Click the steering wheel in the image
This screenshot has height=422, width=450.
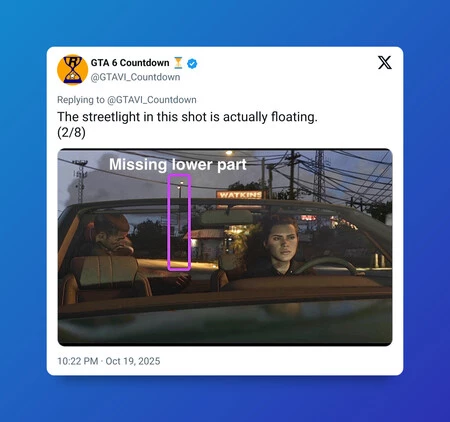pos(325,266)
